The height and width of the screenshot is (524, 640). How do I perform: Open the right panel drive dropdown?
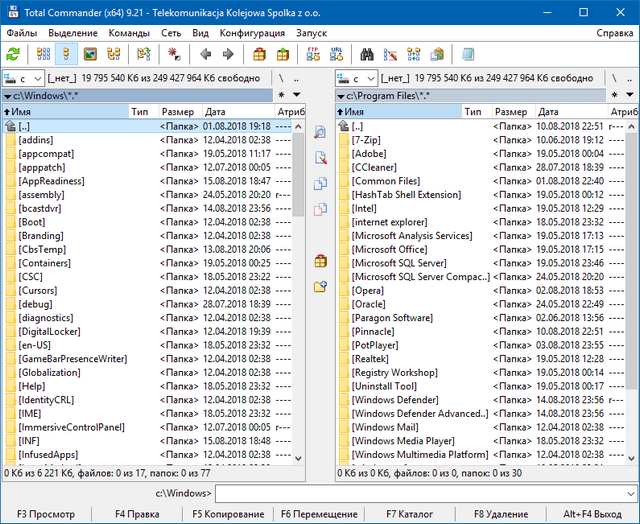pos(358,78)
